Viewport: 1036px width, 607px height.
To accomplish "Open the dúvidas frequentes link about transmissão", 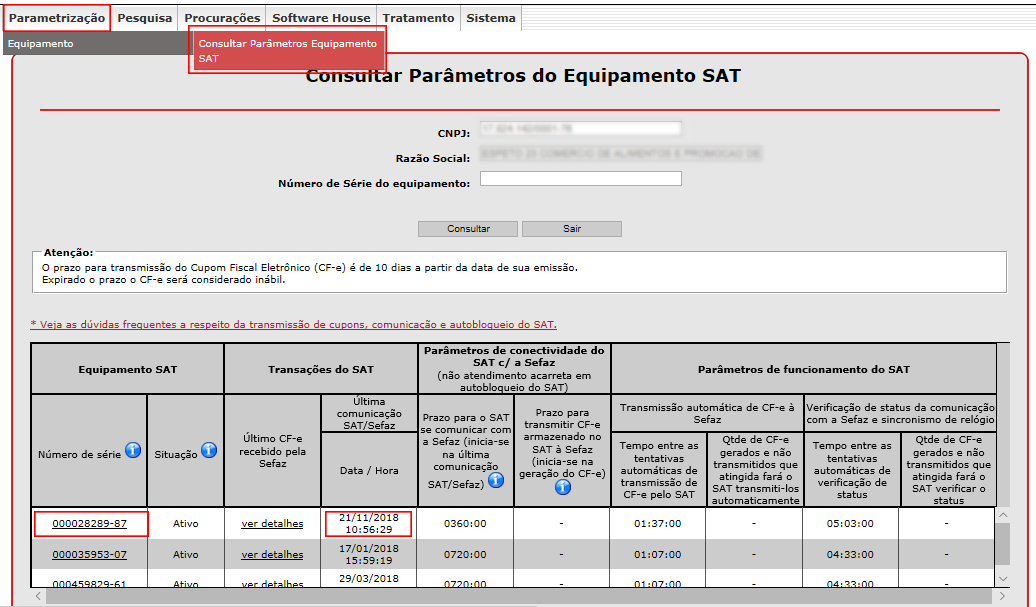I will [293, 324].
